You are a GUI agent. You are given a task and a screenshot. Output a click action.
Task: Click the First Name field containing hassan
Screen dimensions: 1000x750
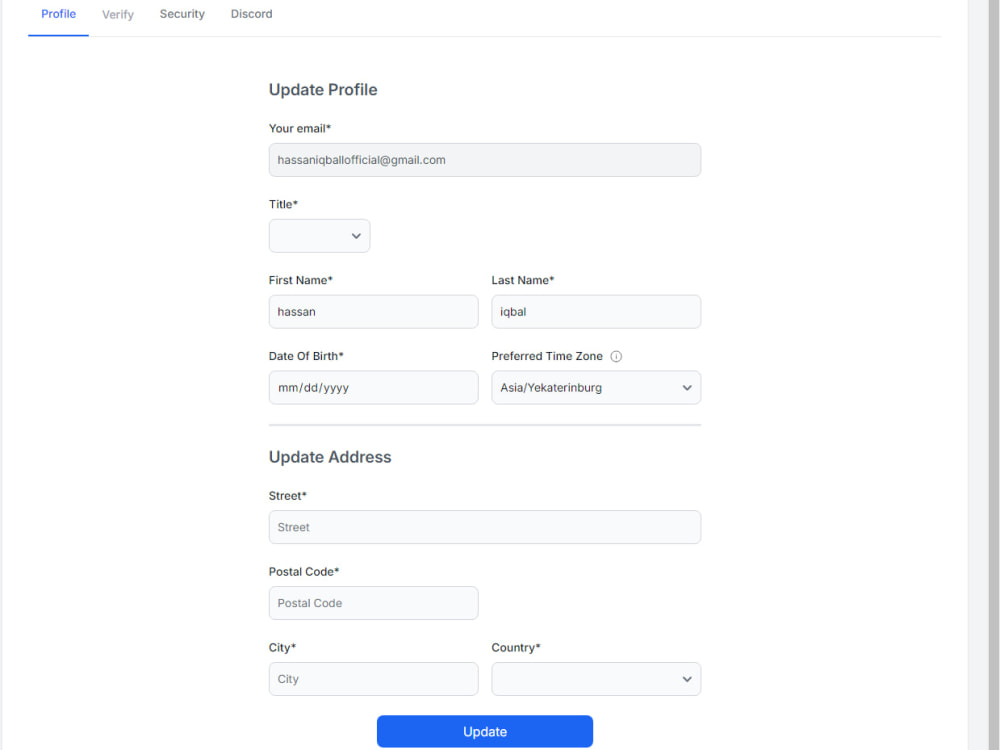tap(373, 311)
